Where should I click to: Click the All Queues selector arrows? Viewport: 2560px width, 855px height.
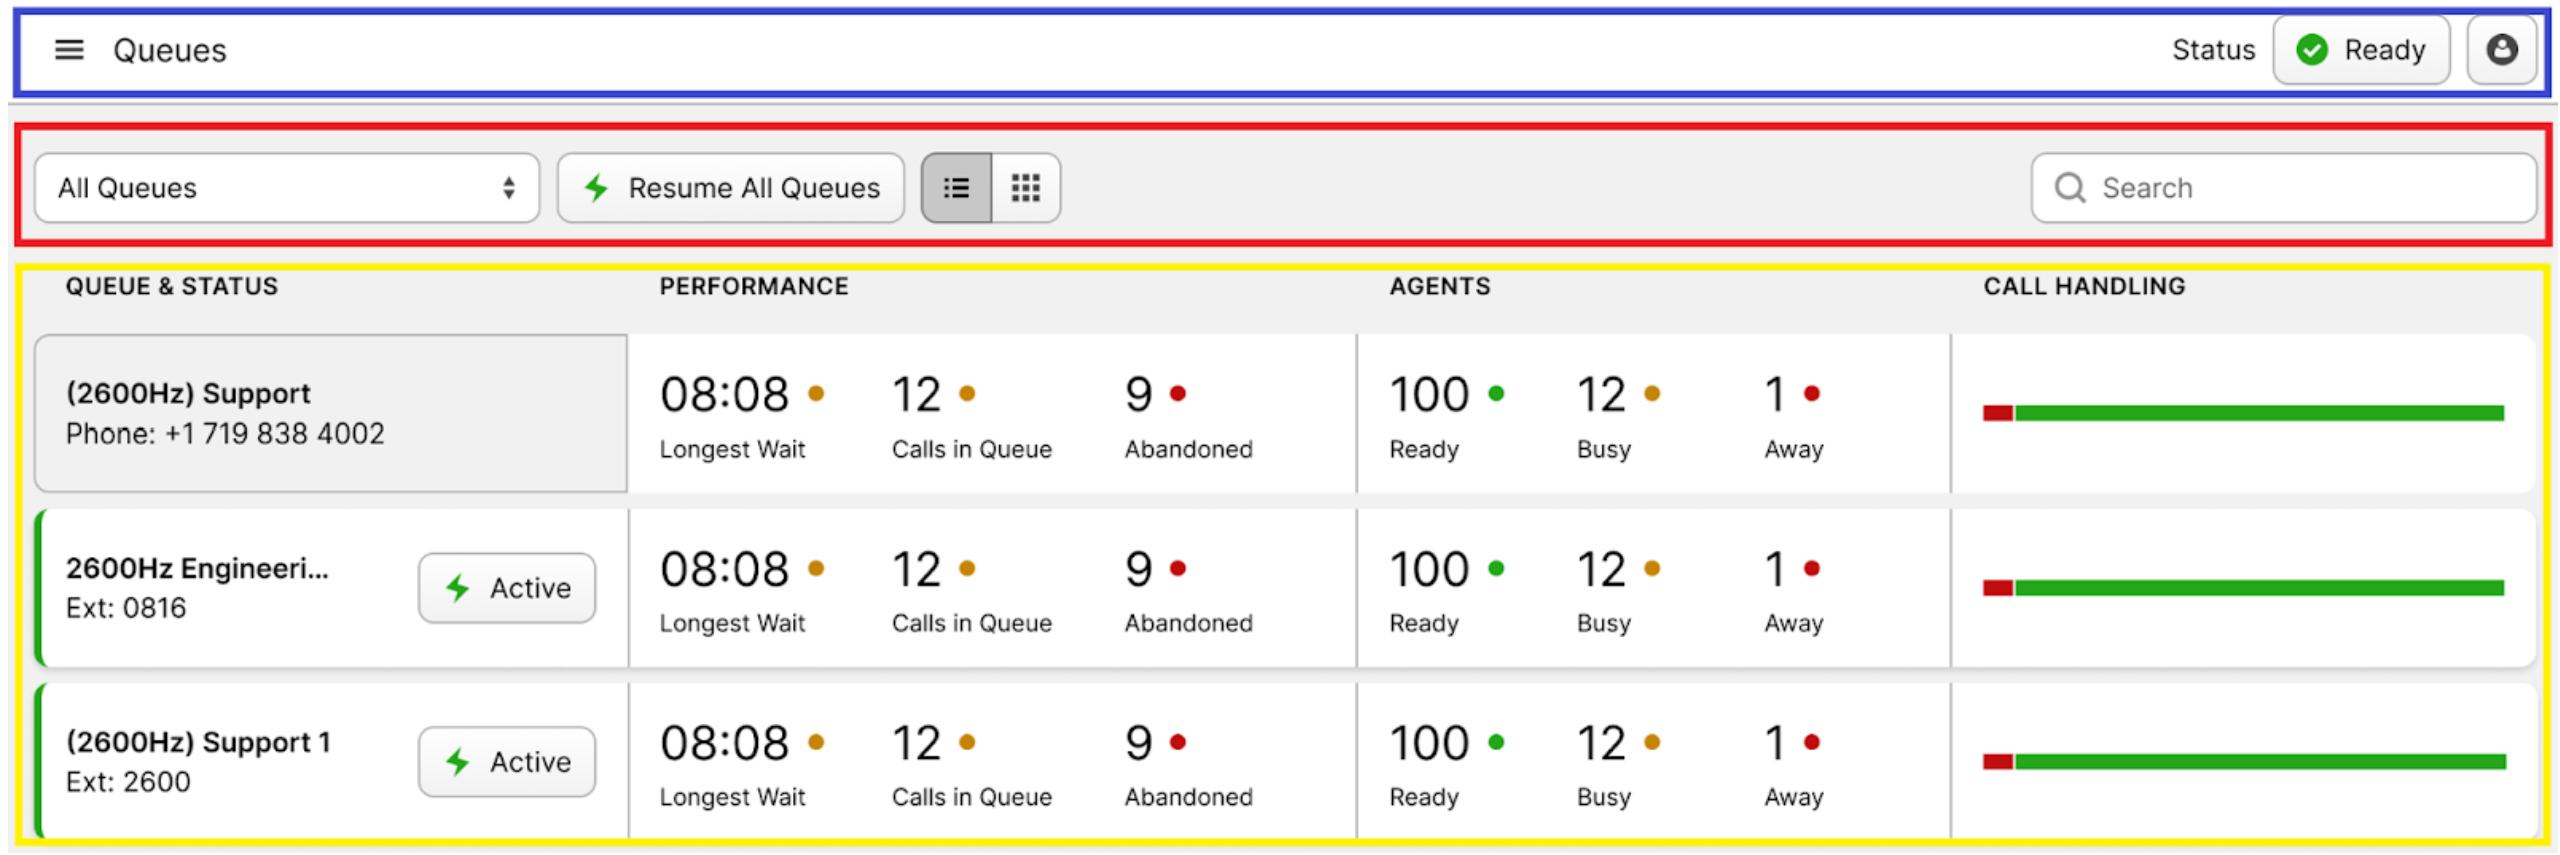pyautogui.click(x=509, y=188)
